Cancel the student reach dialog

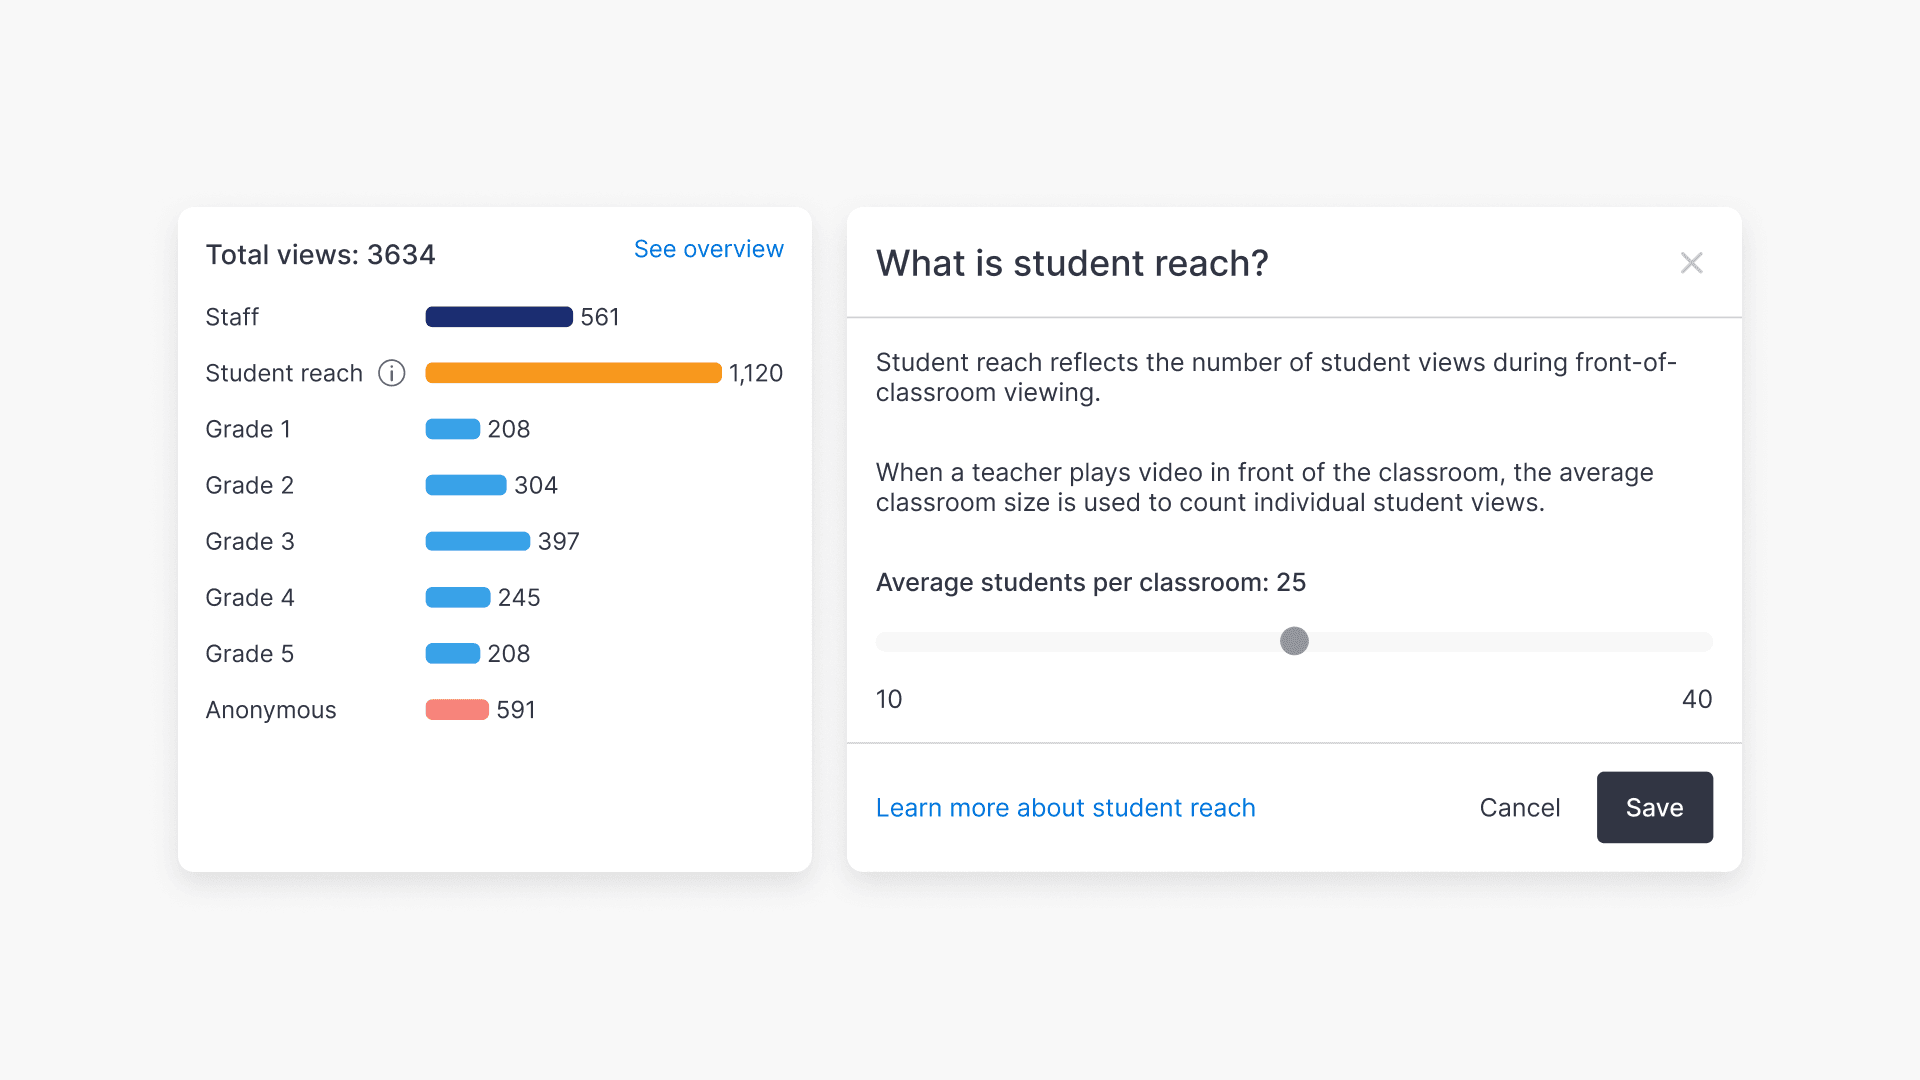(1519, 807)
